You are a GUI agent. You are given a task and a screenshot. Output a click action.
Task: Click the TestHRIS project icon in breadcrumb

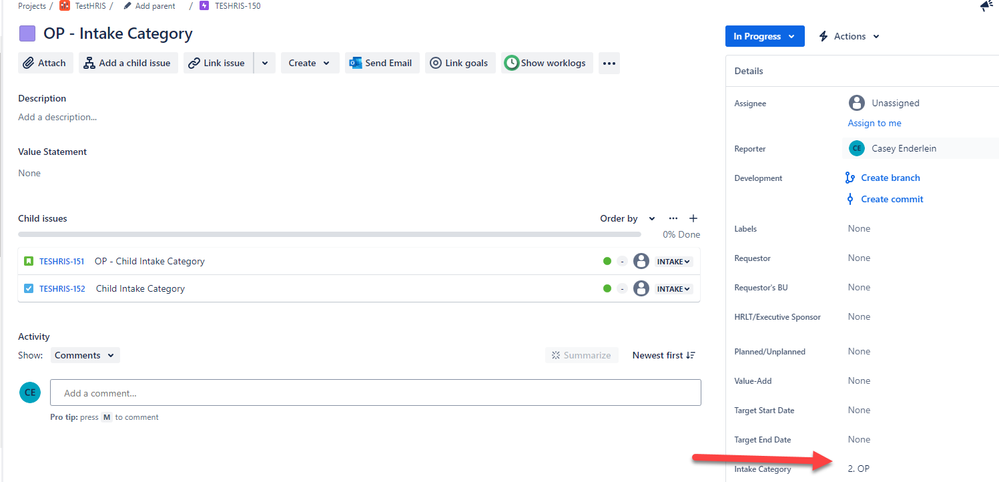(64, 6)
